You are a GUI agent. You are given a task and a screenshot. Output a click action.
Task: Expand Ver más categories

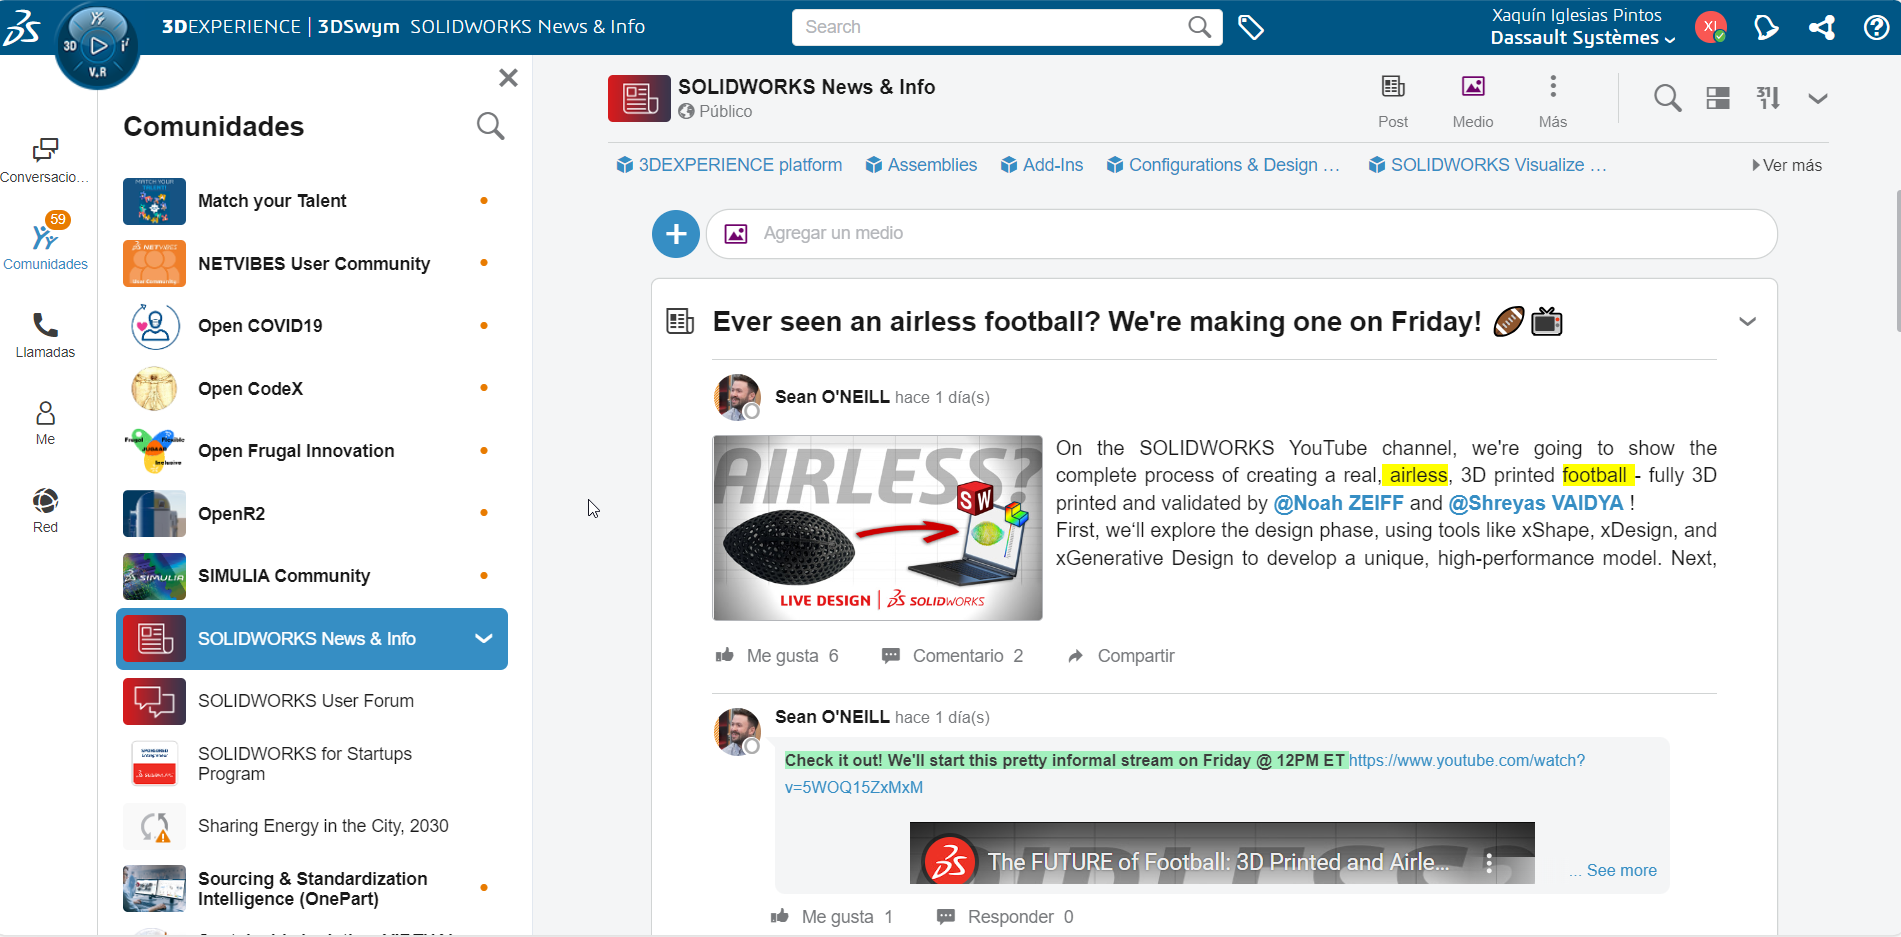[1787, 165]
